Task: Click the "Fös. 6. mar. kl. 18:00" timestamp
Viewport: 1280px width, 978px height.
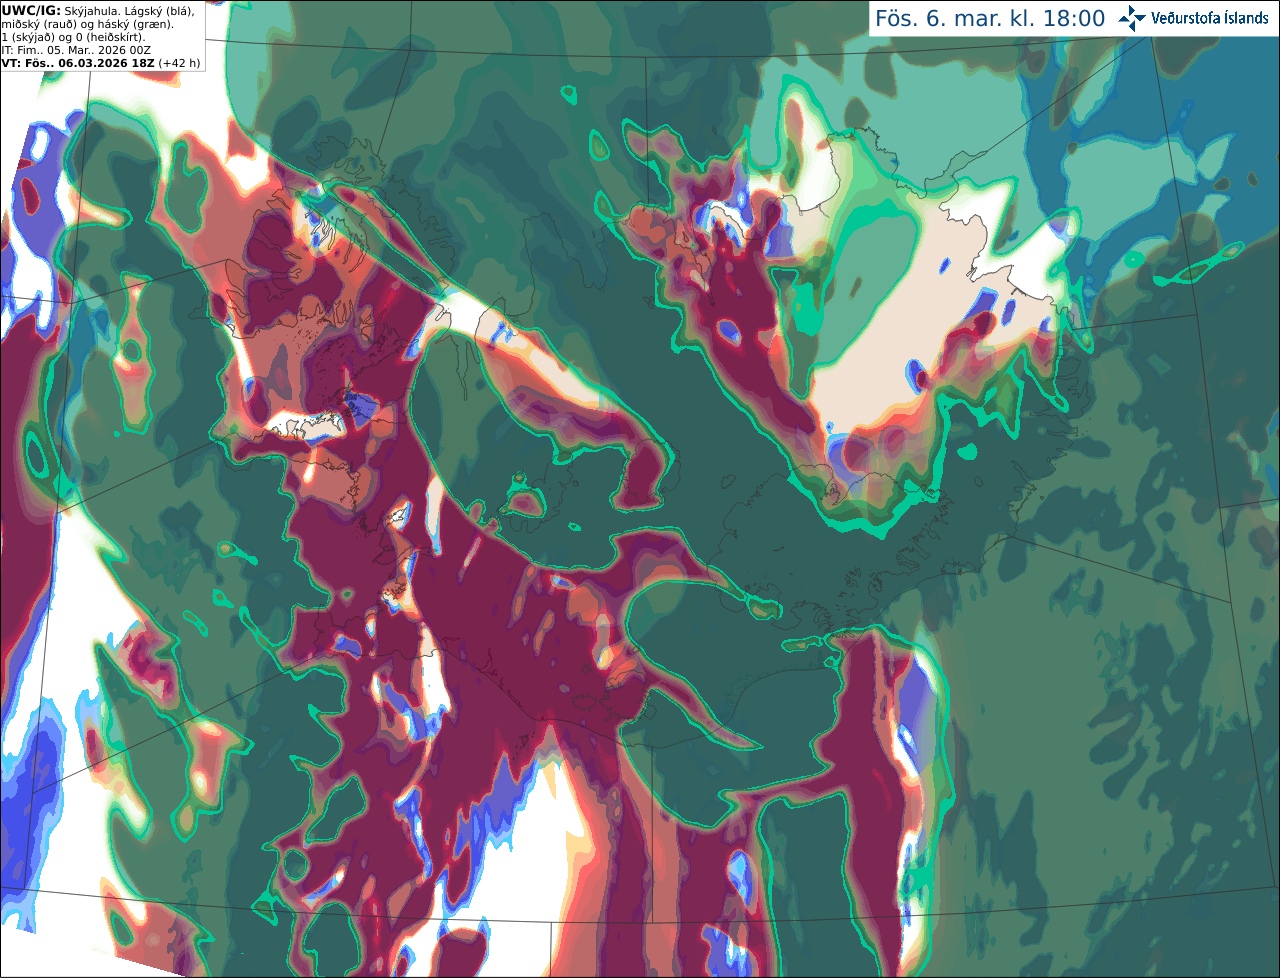Action: [x=990, y=19]
